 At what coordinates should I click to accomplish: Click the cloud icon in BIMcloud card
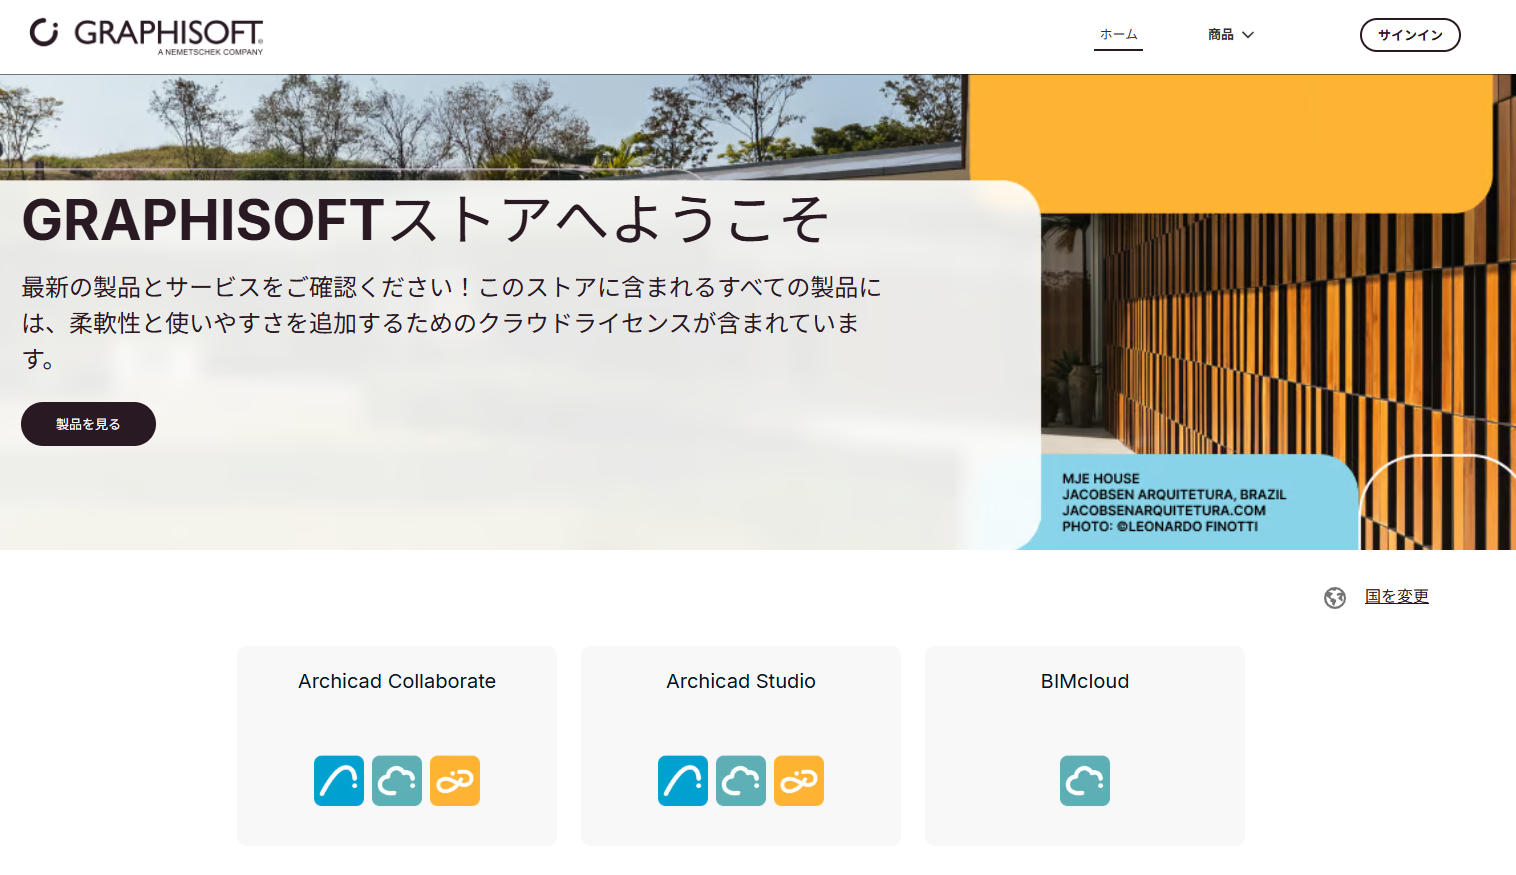[x=1085, y=781]
